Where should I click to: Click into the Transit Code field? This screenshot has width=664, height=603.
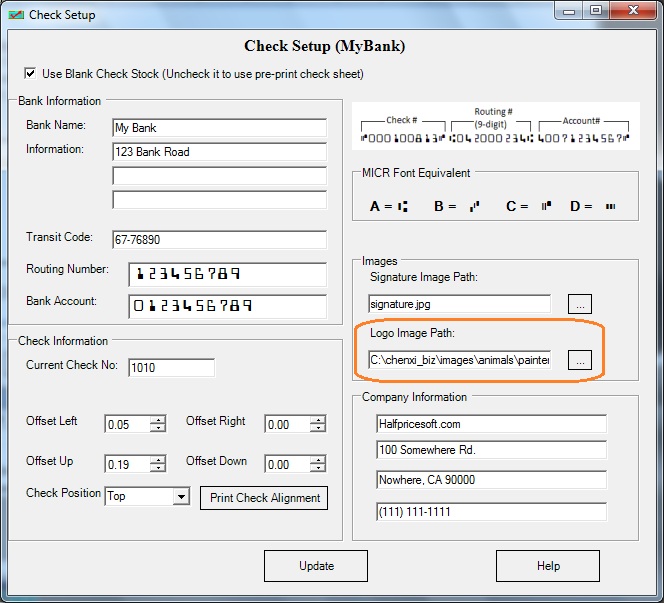click(219, 240)
